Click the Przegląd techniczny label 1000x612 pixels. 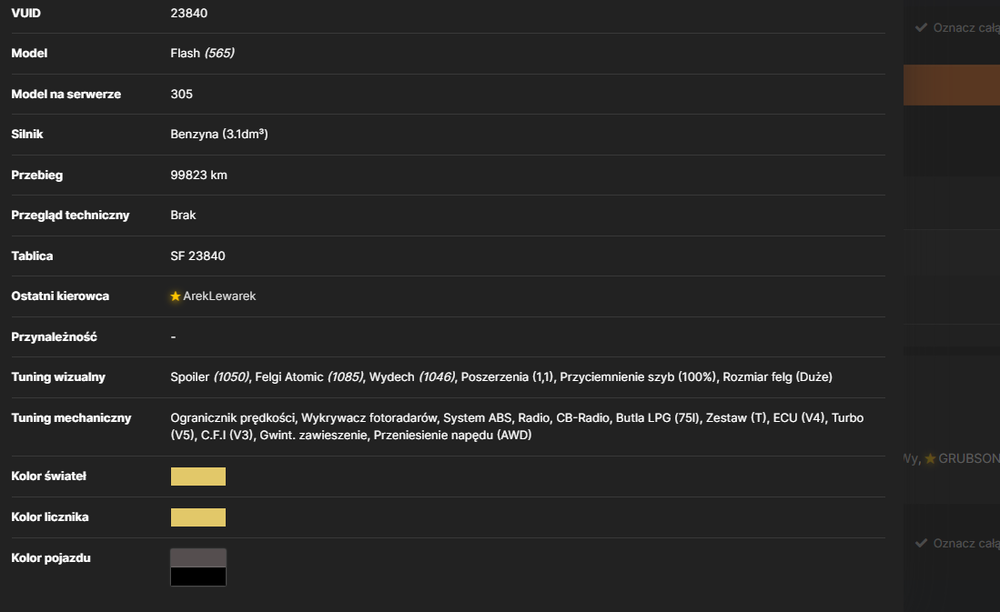[70, 215]
